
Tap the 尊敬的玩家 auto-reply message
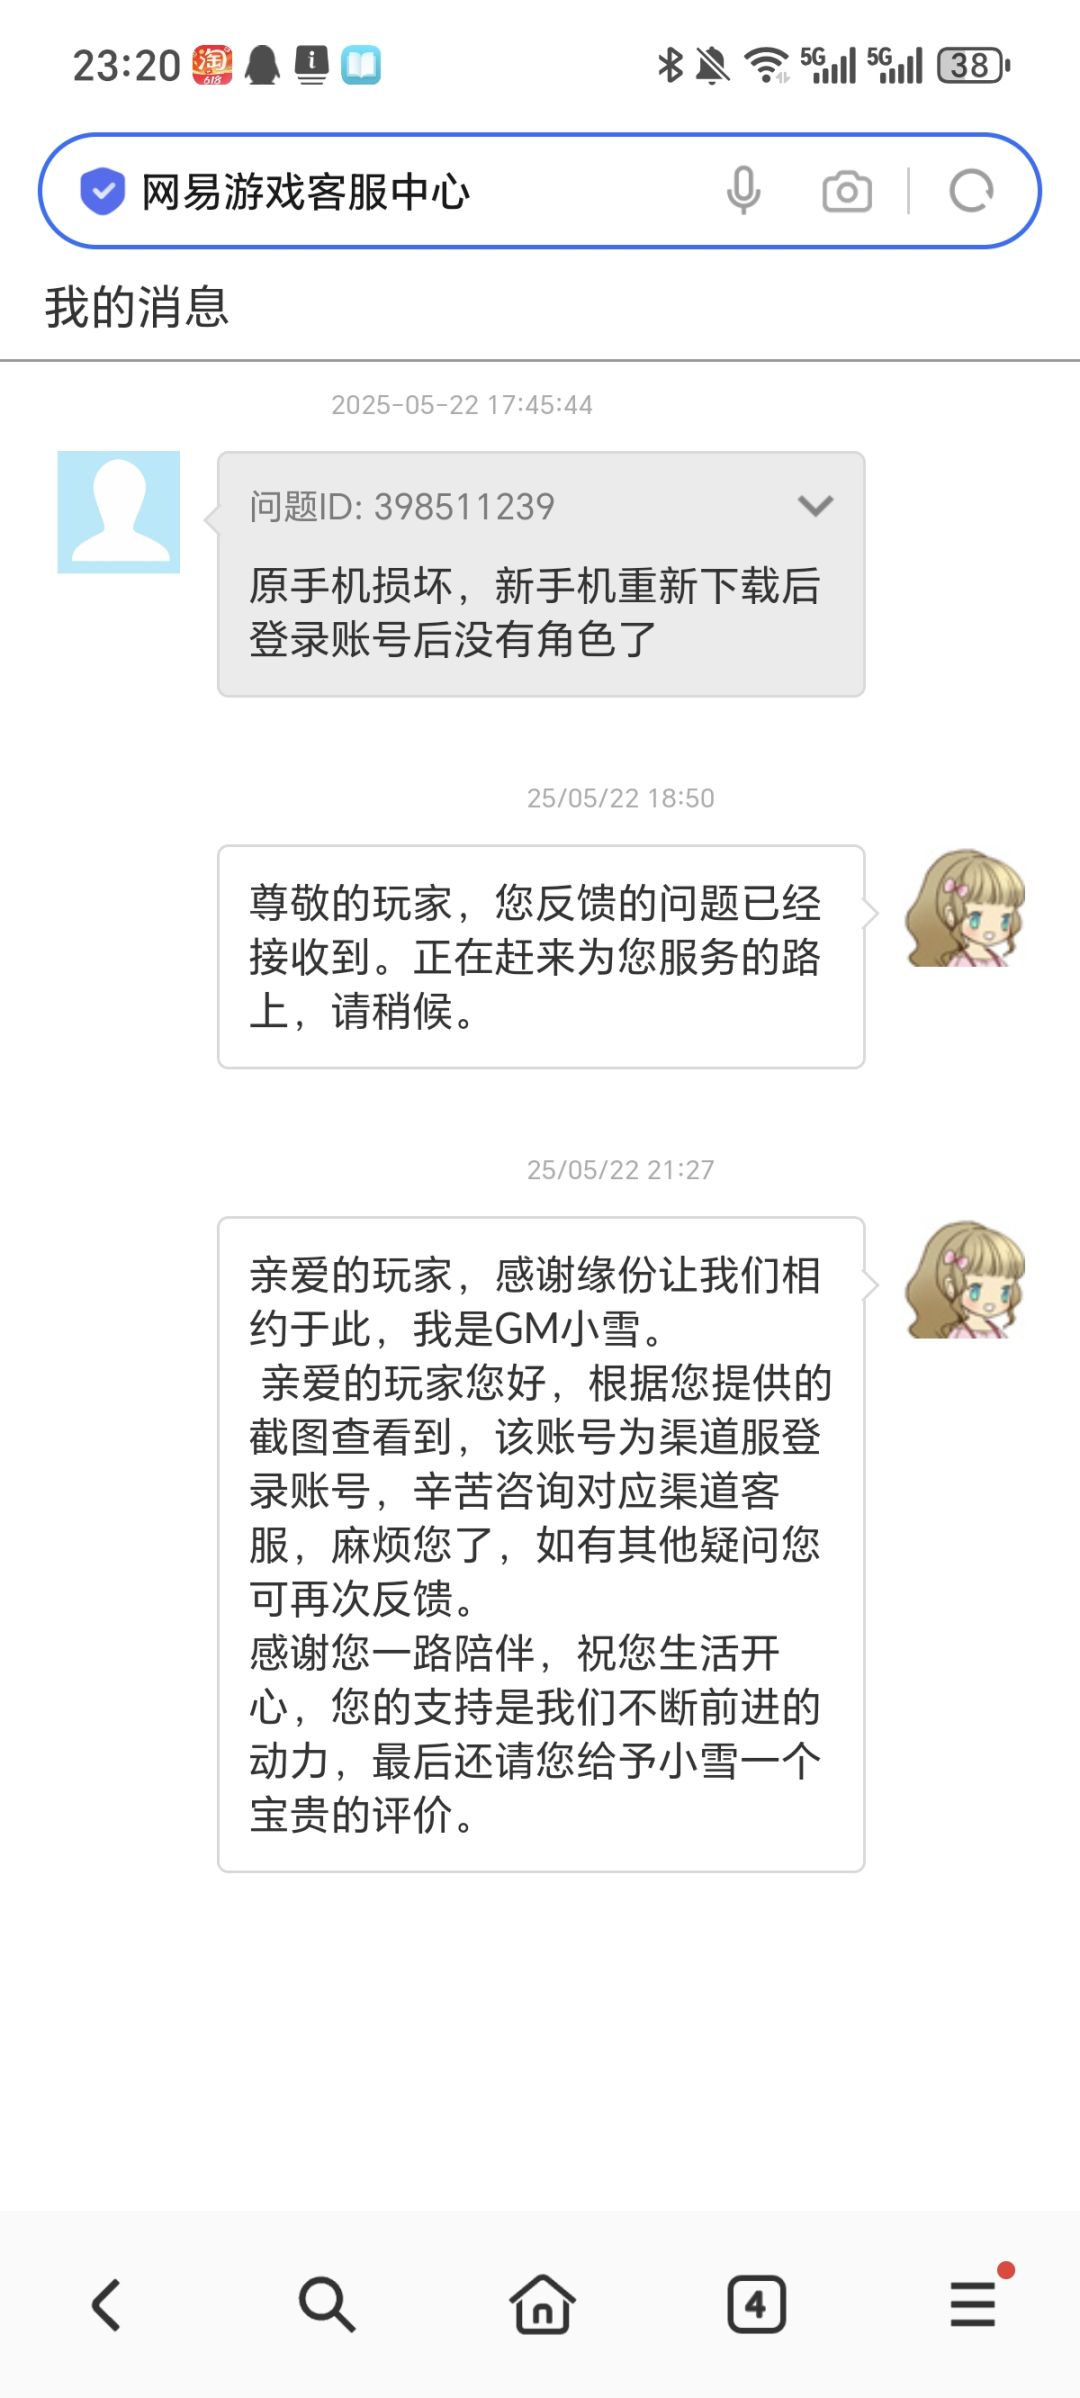click(541, 957)
